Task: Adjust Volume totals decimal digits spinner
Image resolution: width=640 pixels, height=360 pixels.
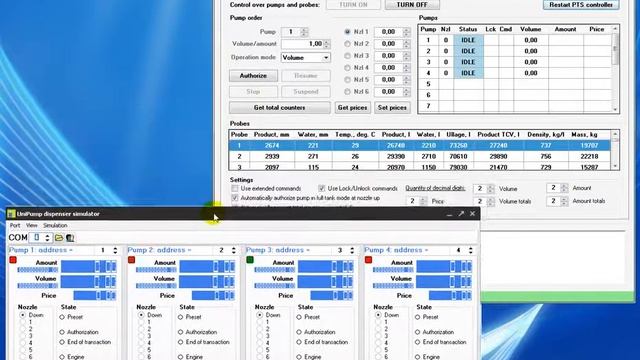Action: (x=490, y=201)
